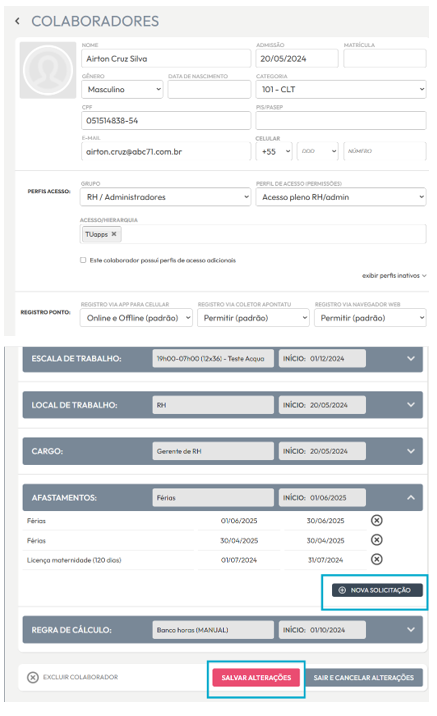Click the Escala de Trabalho início 01/12/2024
The height and width of the screenshot is (716, 437).
pos(322,358)
